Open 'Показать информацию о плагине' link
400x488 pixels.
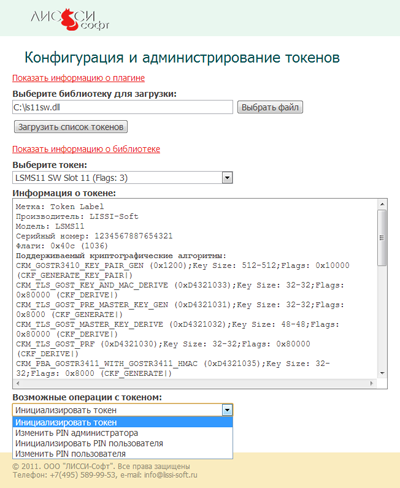78,78
